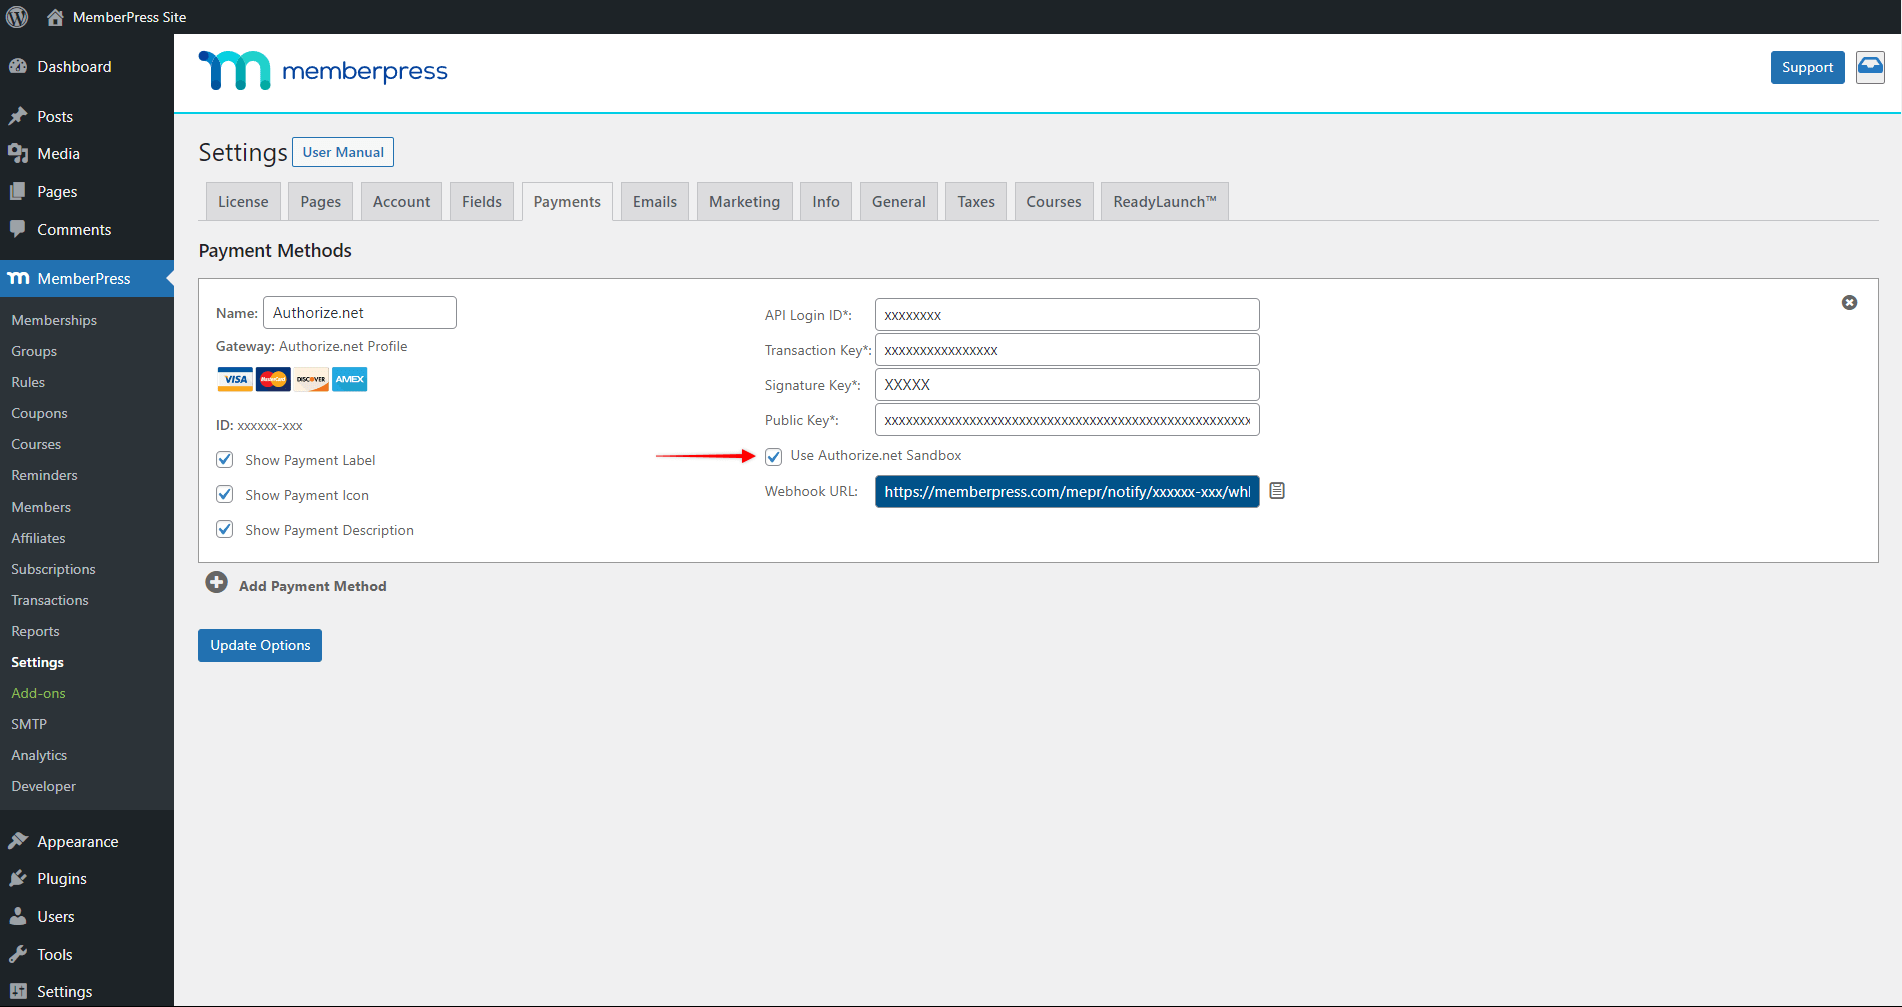Open the inbox icon next to Support
The height and width of the screenshot is (1007, 1902).
tap(1870, 67)
